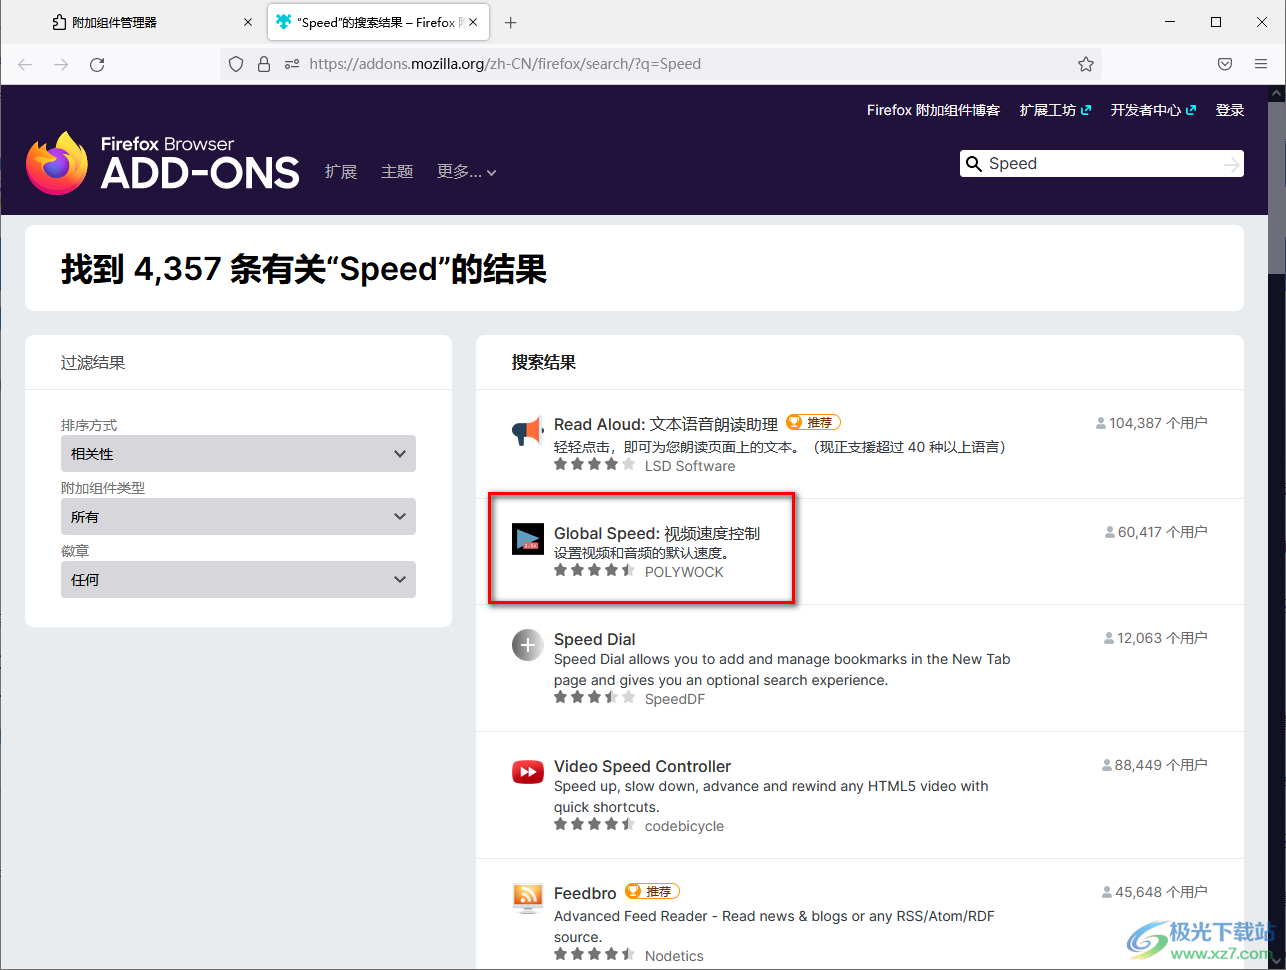Click the Read Aloud megaphone icon
This screenshot has height=970, width=1286.
[x=527, y=431]
